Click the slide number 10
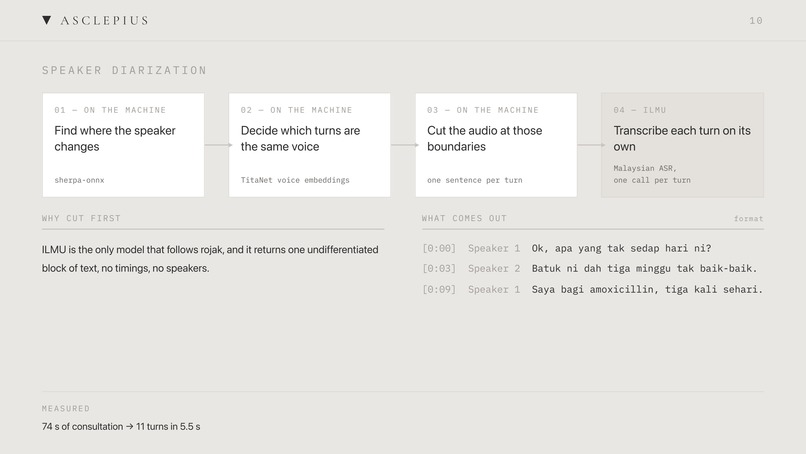This screenshot has height=454, width=806. [x=756, y=21]
